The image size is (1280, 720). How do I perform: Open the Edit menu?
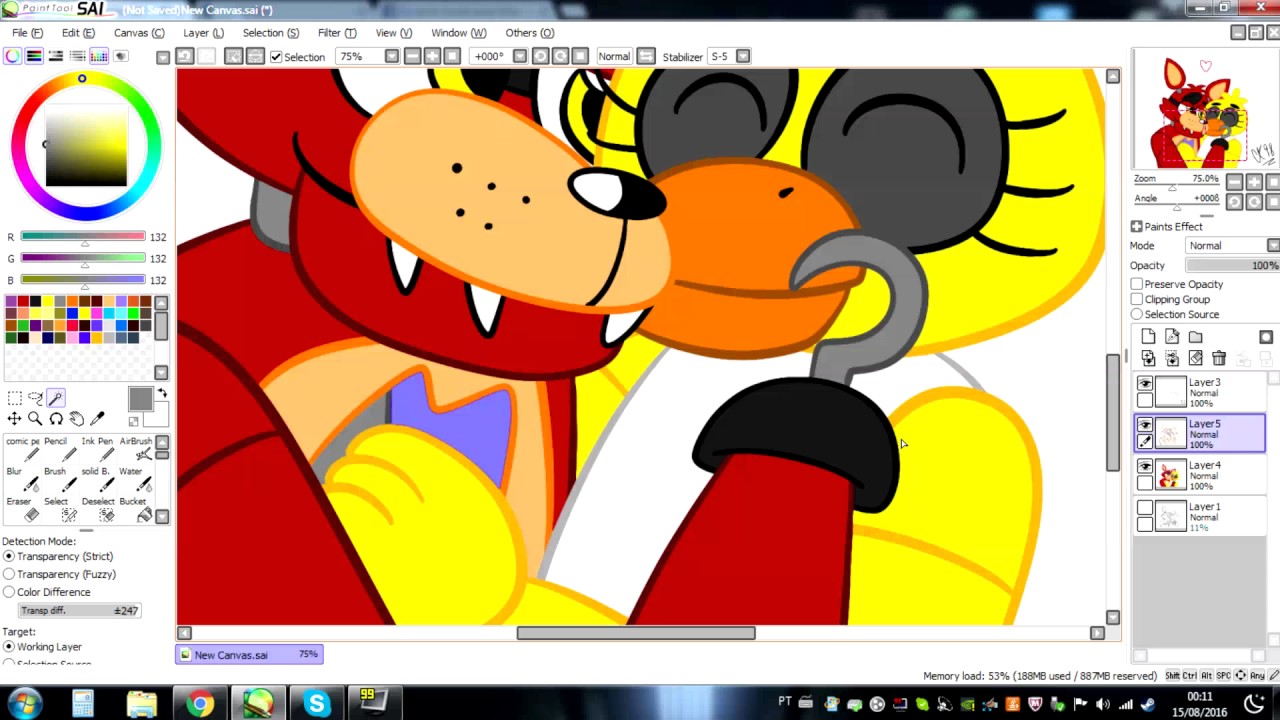coord(78,33)
